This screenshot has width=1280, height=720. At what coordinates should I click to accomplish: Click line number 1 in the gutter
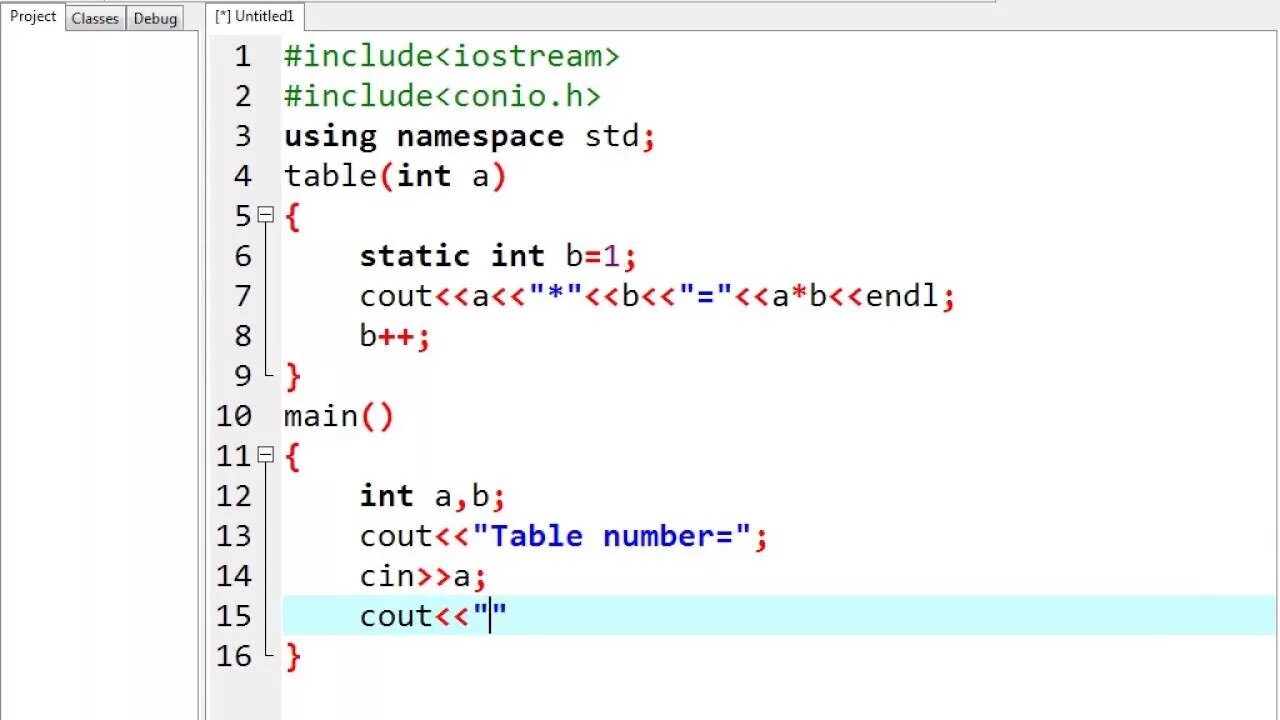(x=243, y=56)
